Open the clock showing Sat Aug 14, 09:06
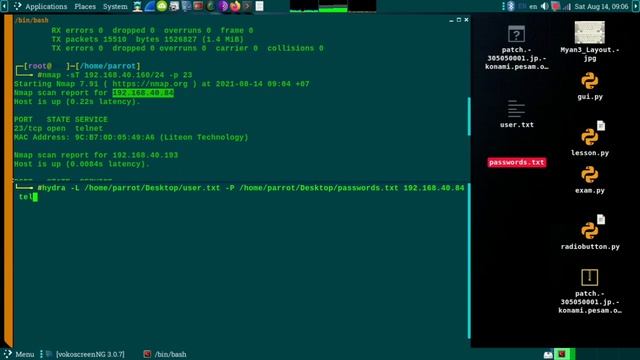The image size is (640, 360). pyautogui.click(x=601, y=7)
